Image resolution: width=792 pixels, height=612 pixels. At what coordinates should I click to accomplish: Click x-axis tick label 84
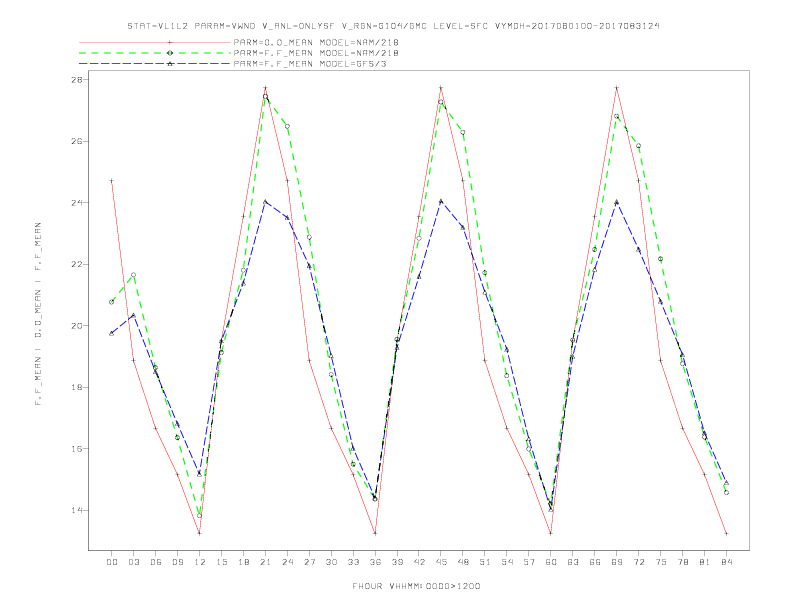click(x=726, y=562)
